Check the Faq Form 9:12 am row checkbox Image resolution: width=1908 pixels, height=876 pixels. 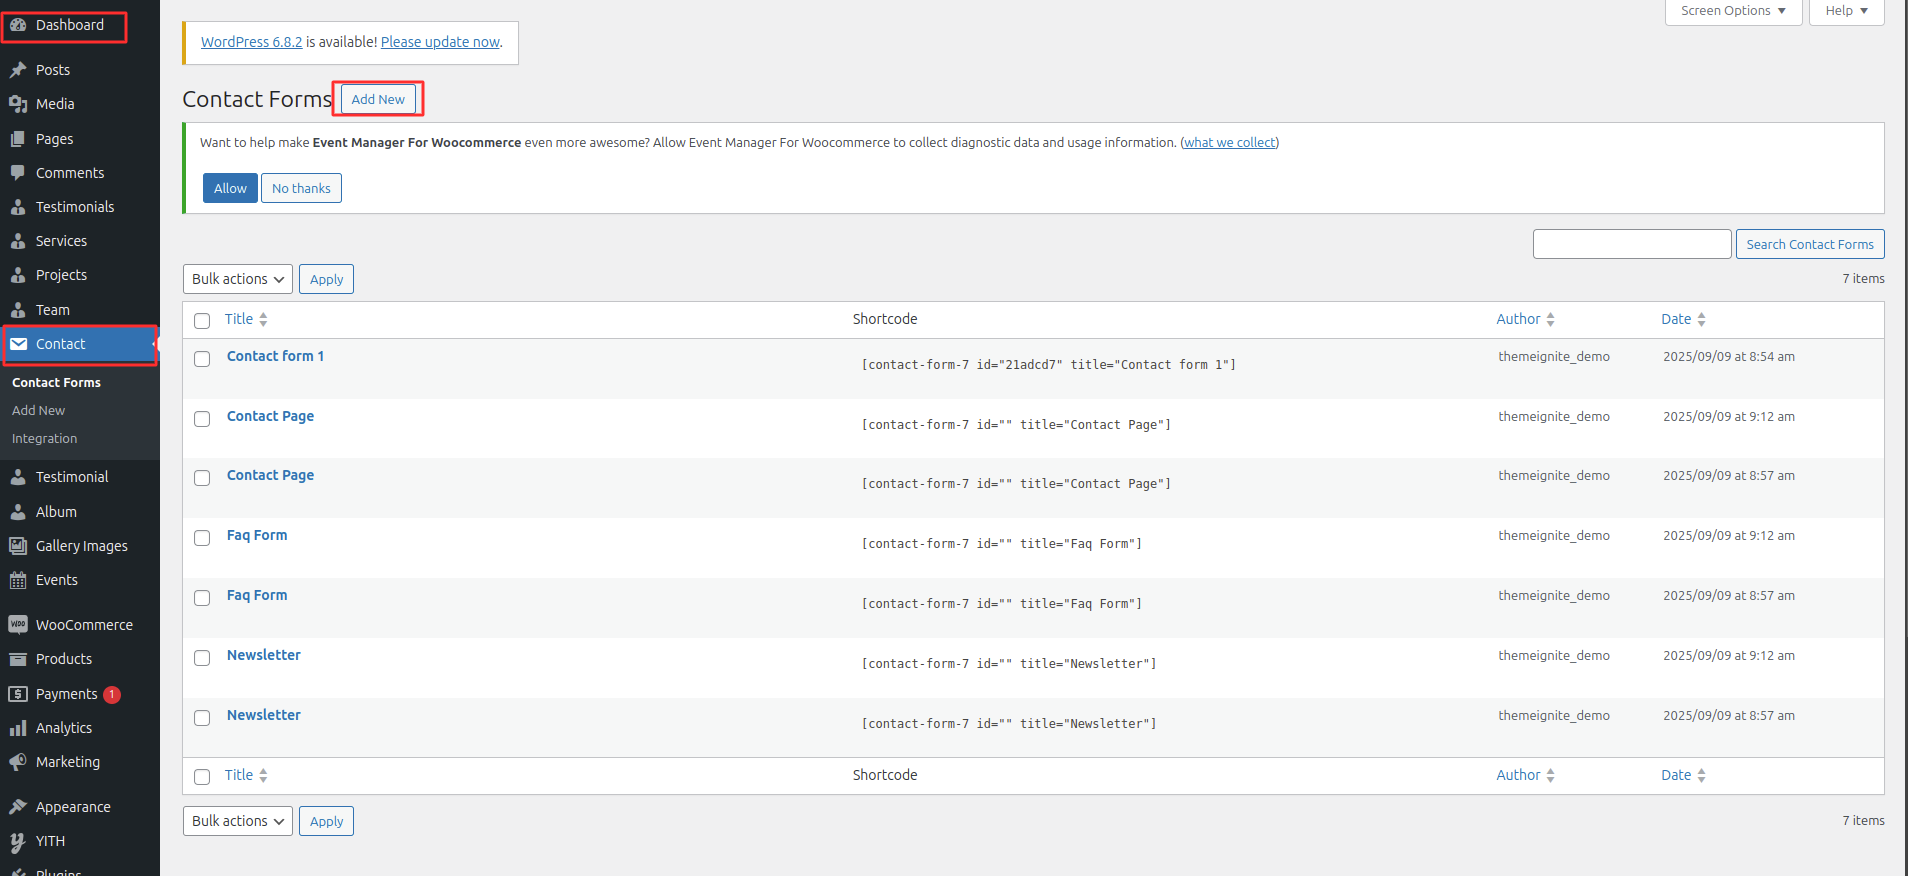[202, 538]
